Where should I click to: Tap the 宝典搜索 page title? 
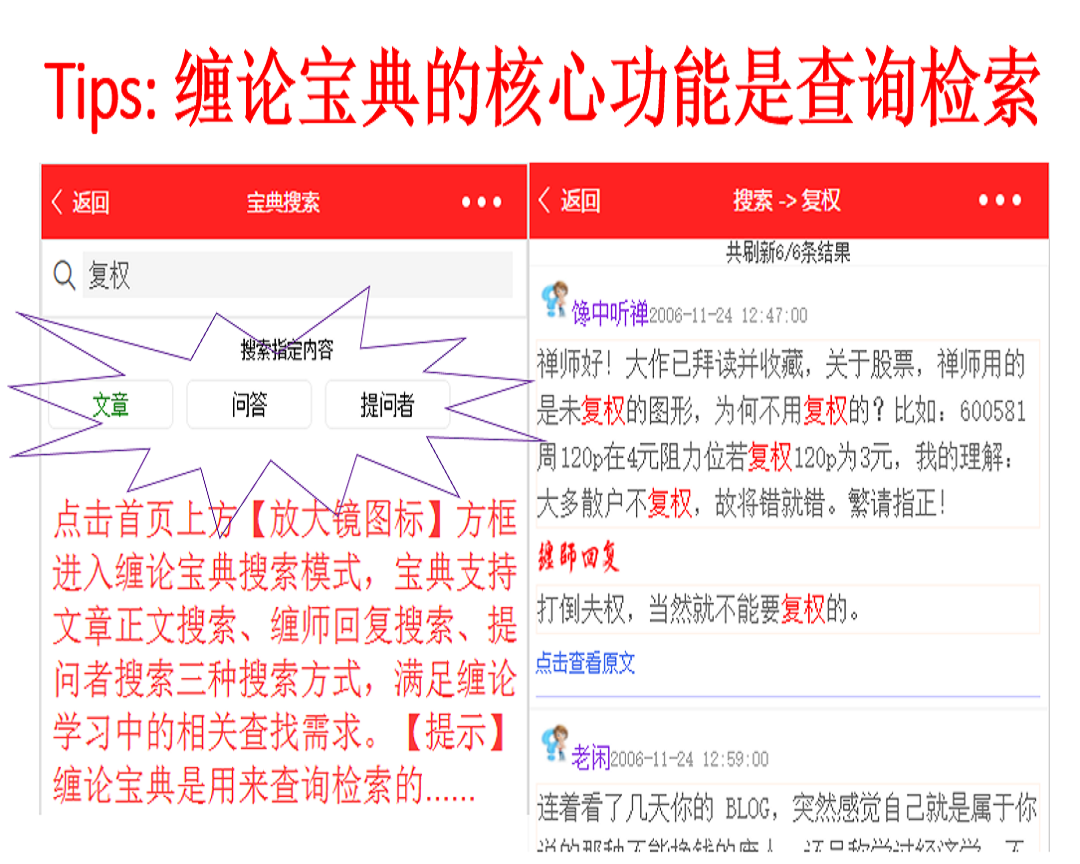(x=283, y=202)
